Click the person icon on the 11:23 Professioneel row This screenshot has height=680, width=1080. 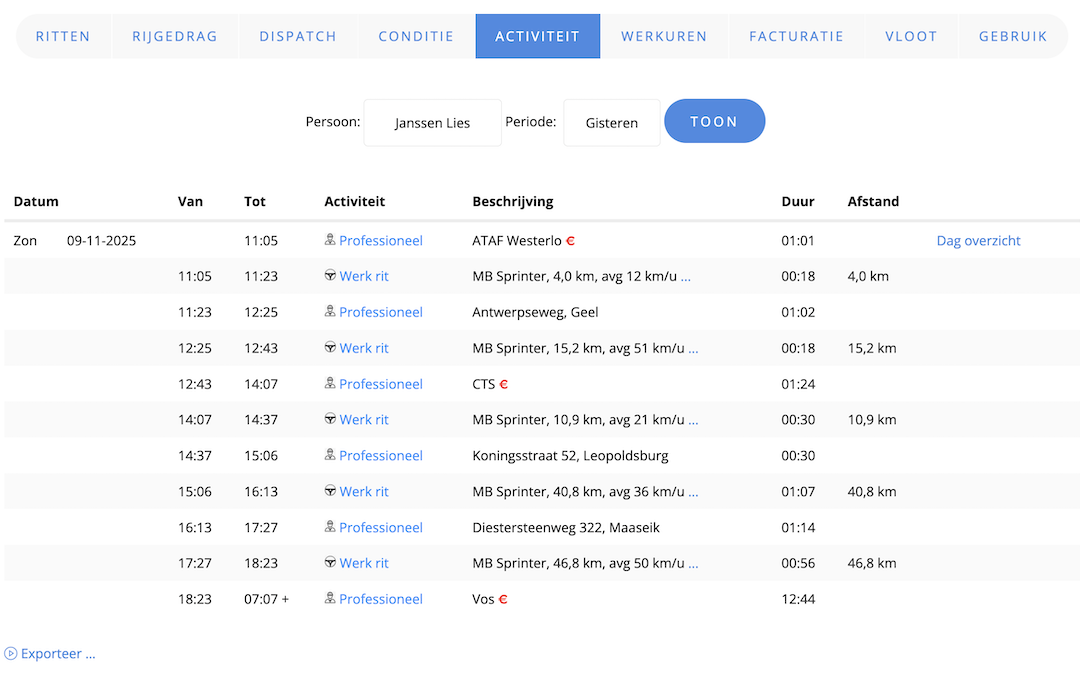pyautogui.click(x=330, y=312)
